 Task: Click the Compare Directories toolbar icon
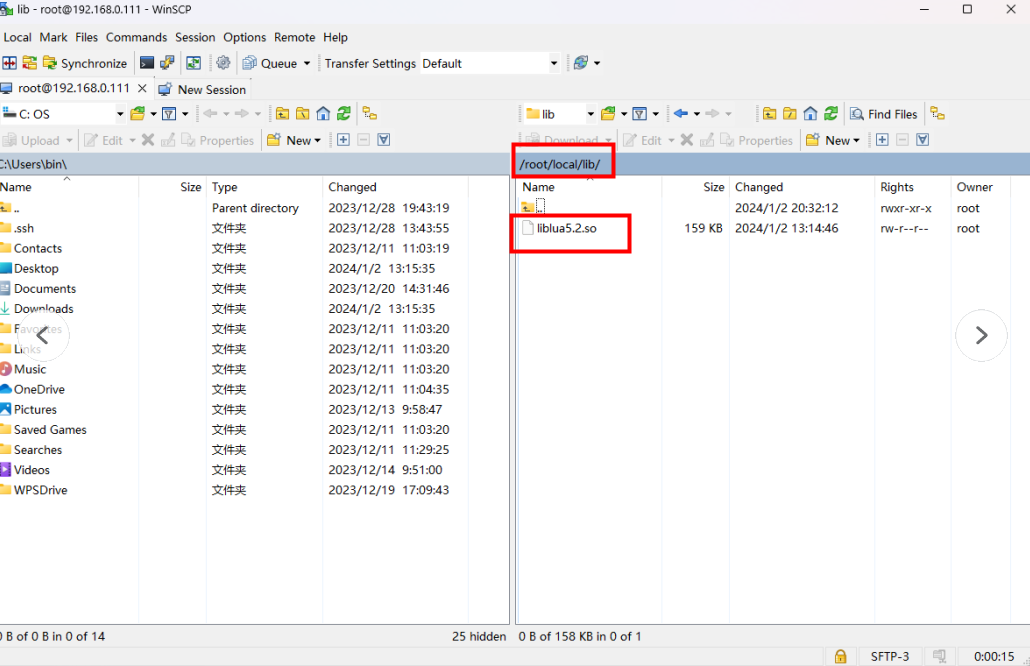(10, 63)
